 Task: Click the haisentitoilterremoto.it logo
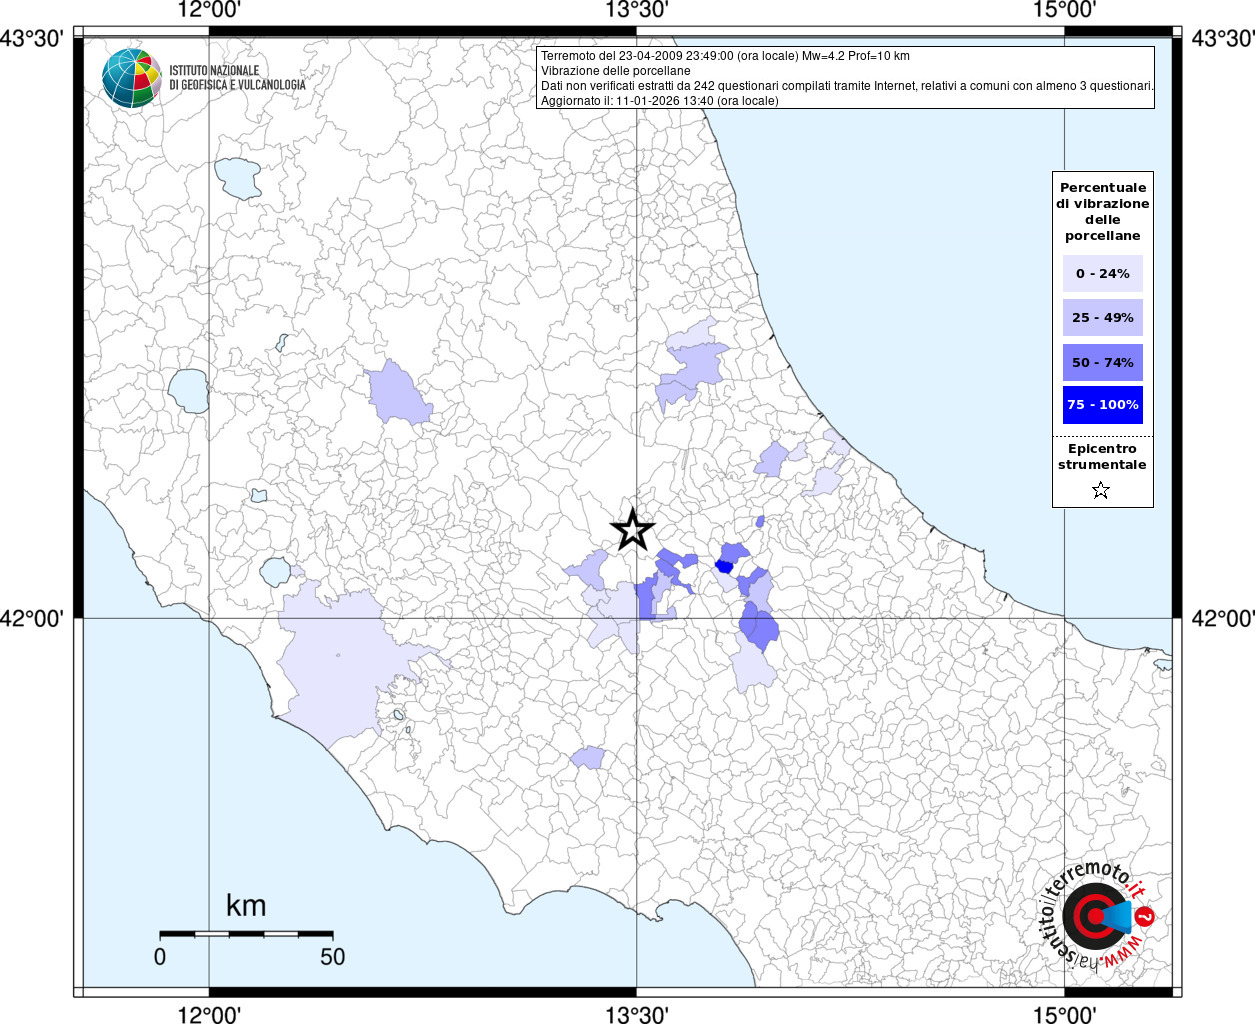click(1098, 917)
